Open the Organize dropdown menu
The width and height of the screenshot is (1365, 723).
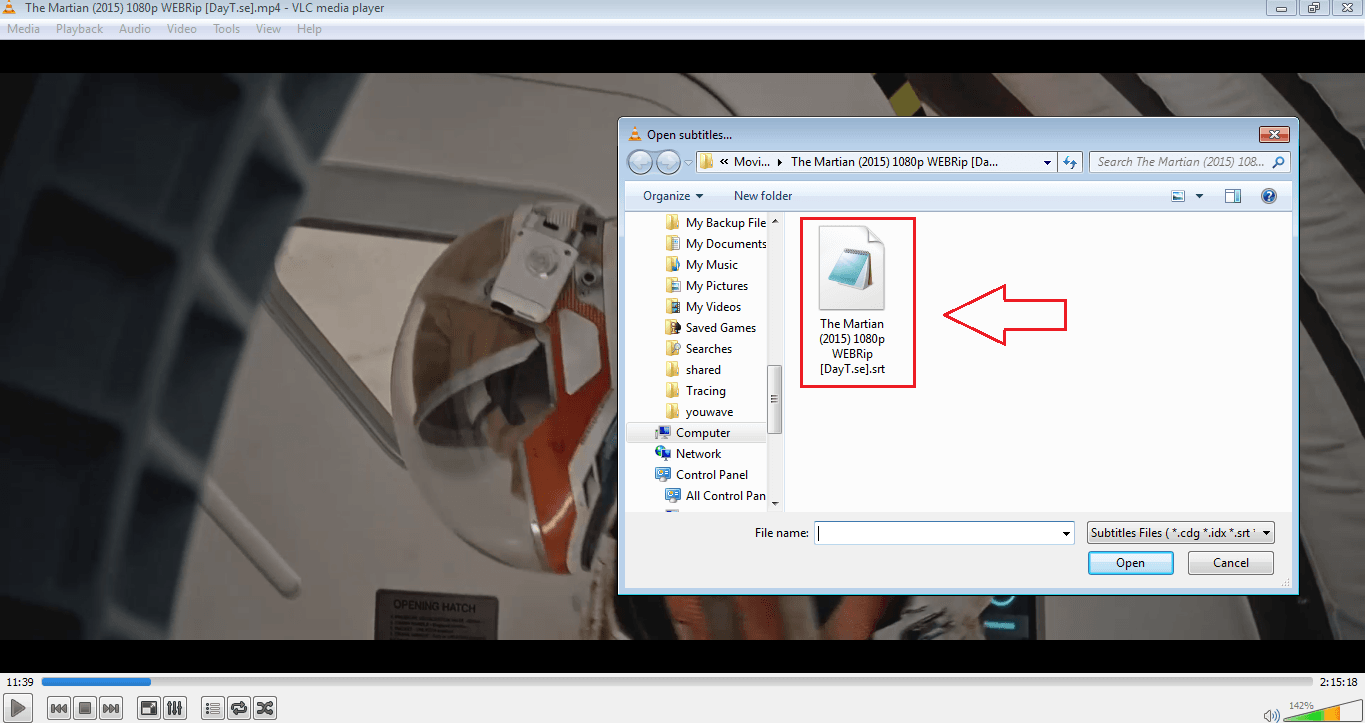pos(673,196)
